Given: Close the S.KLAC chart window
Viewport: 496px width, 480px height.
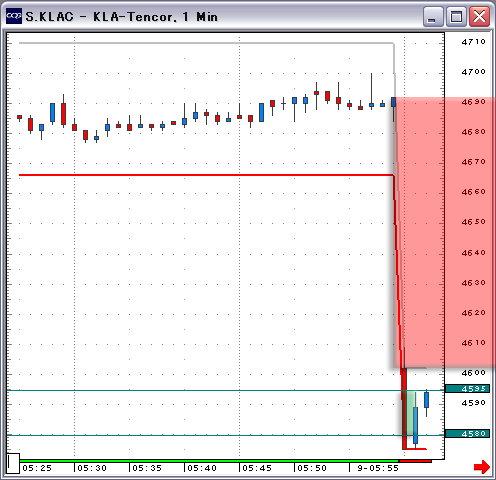Looking at the screenshot, I should [479, 16].
